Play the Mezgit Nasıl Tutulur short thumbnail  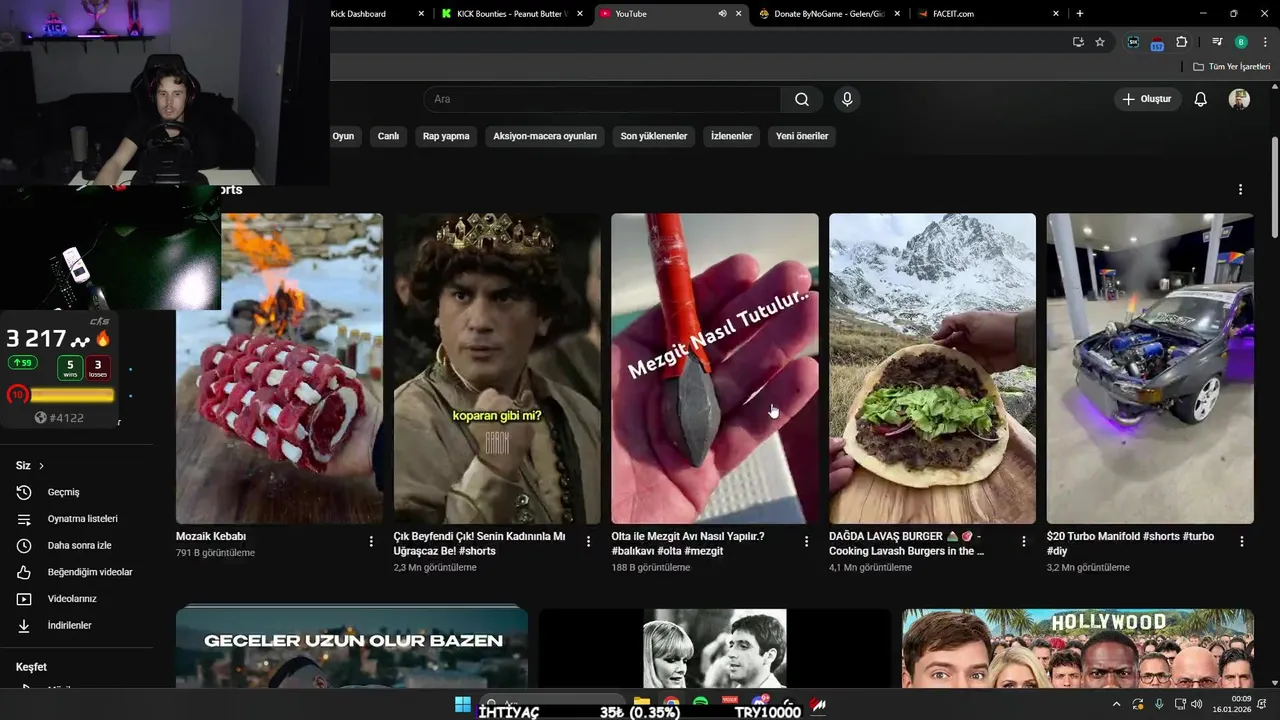[x=715, y=368]
